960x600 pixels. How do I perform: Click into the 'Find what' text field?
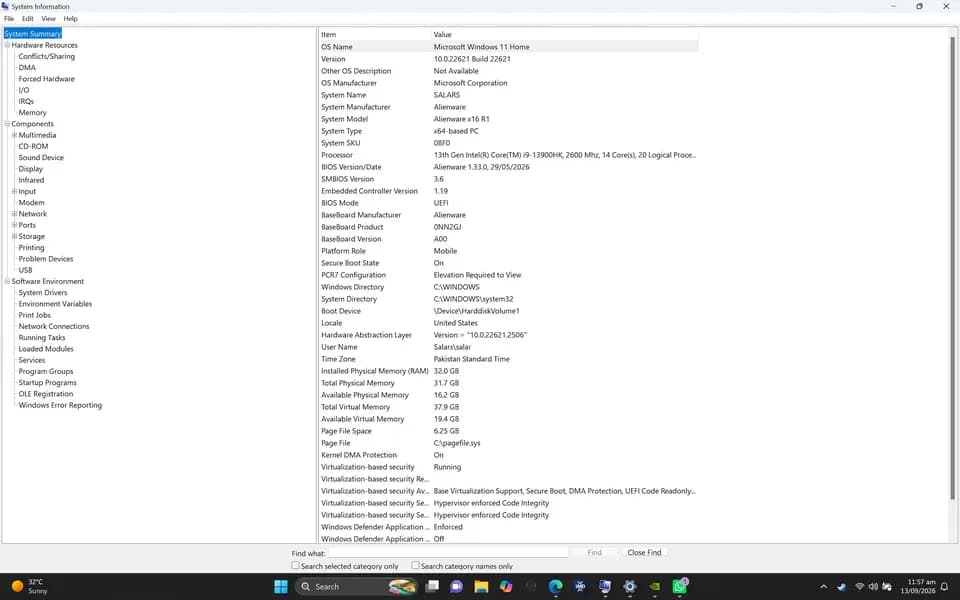pos(448,553)
